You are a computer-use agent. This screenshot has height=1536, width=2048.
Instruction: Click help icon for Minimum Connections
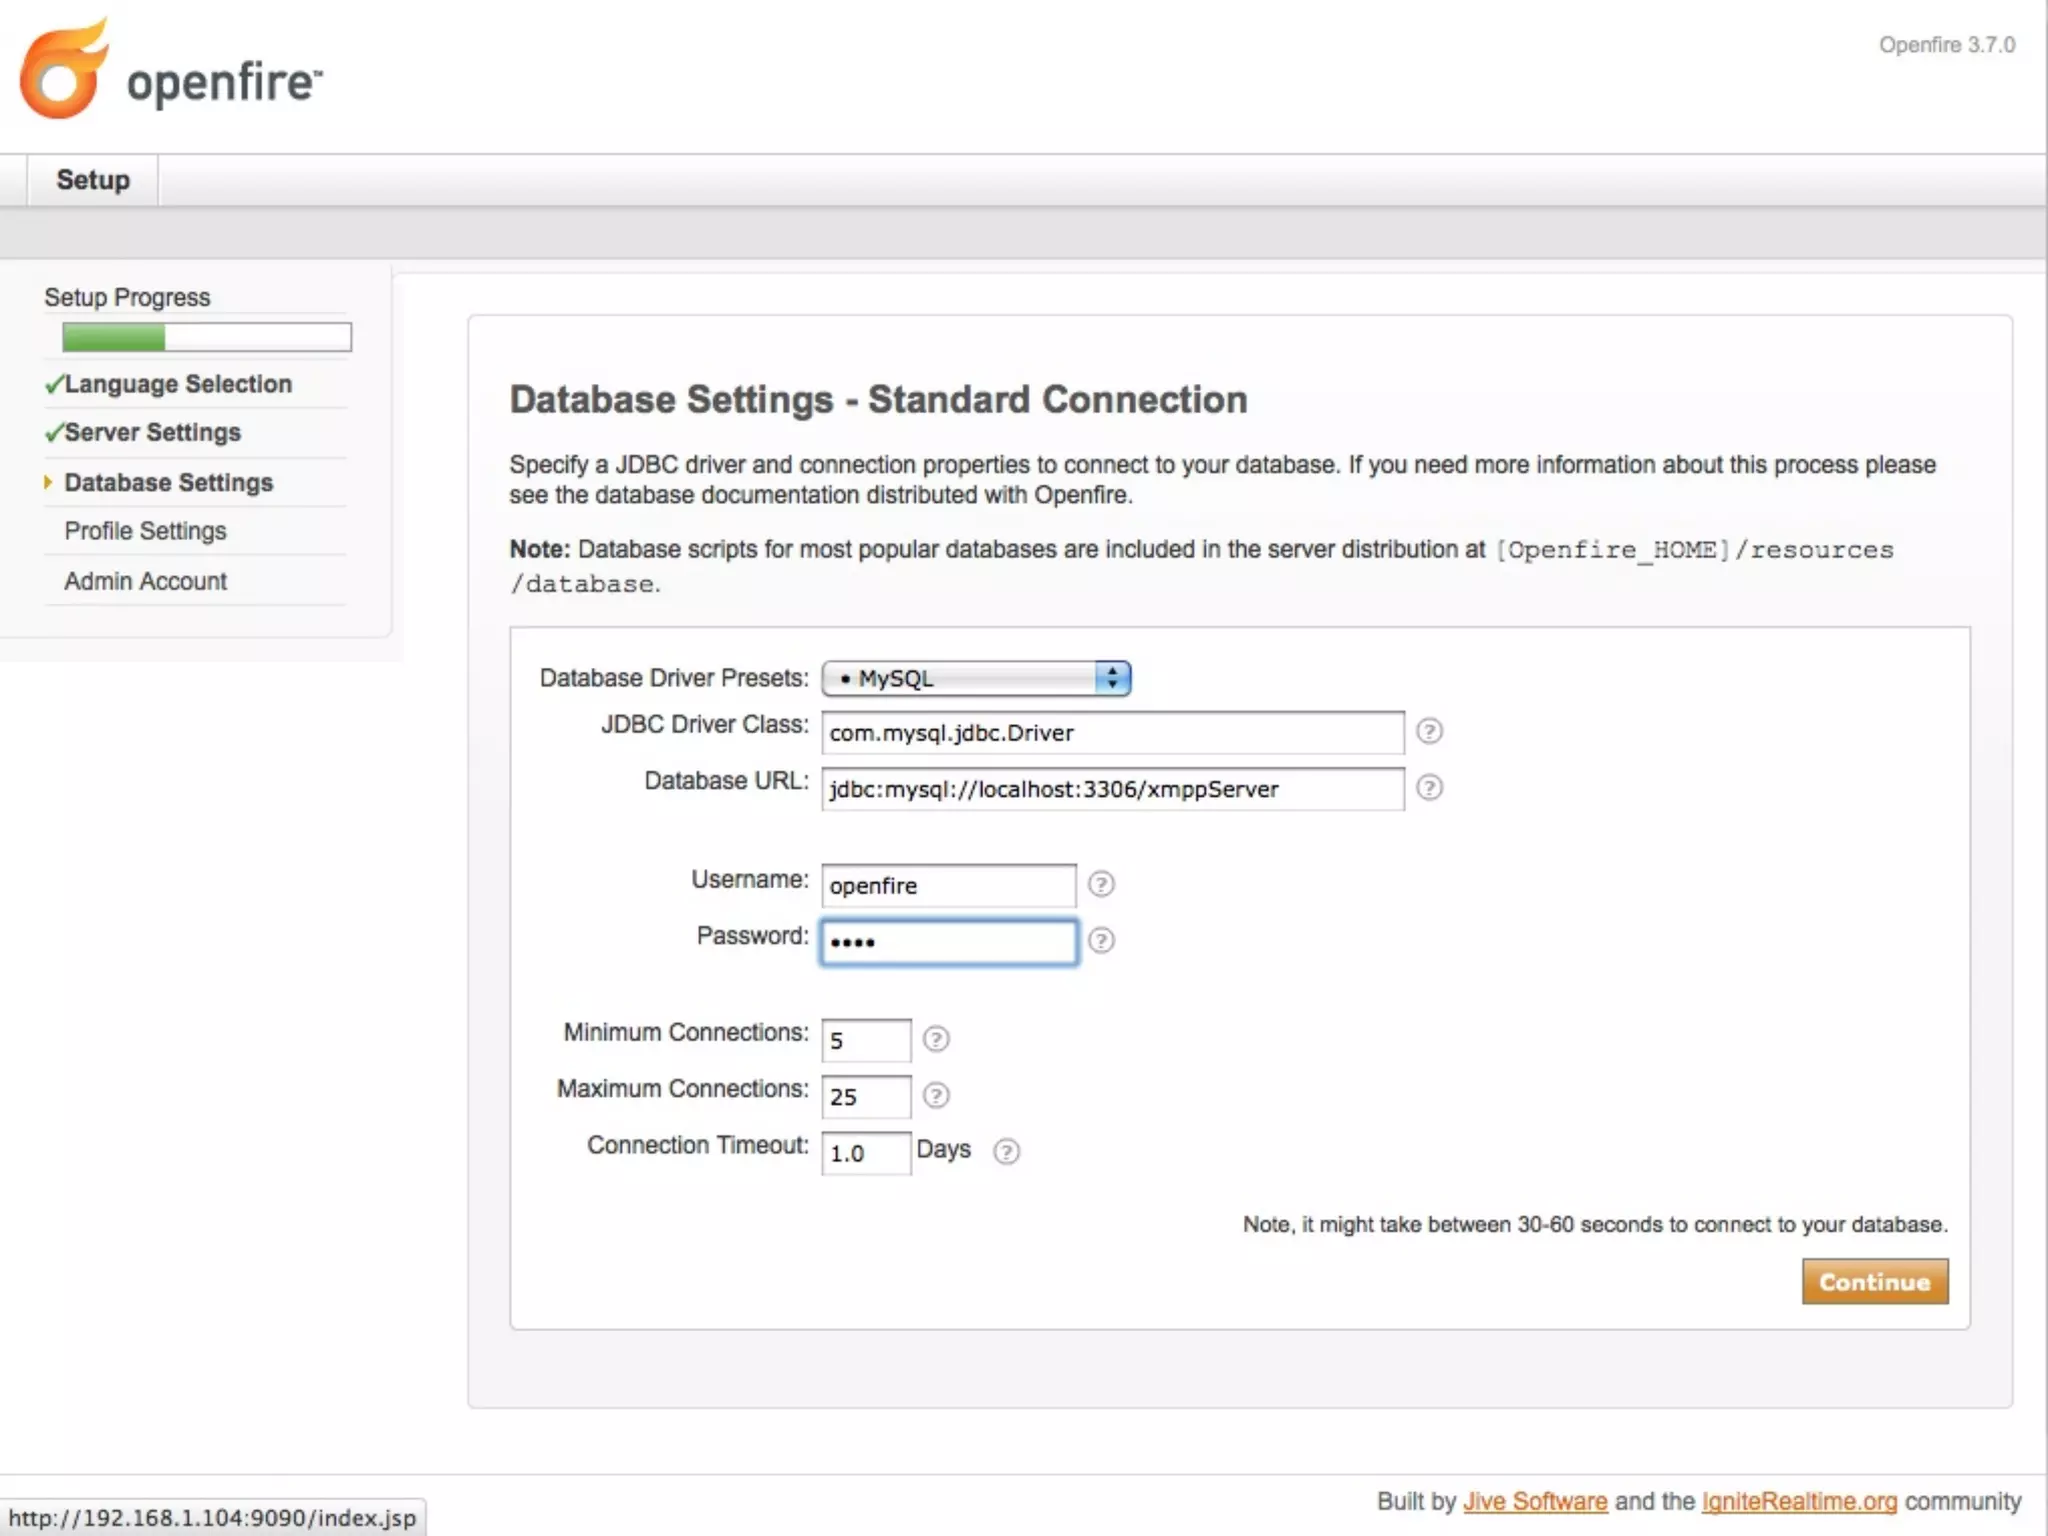point(936,1039)
